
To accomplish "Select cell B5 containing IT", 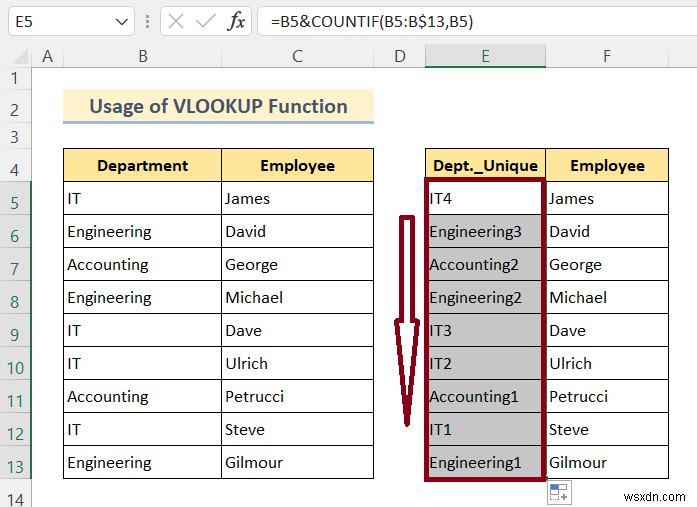I will click(142, 198).
